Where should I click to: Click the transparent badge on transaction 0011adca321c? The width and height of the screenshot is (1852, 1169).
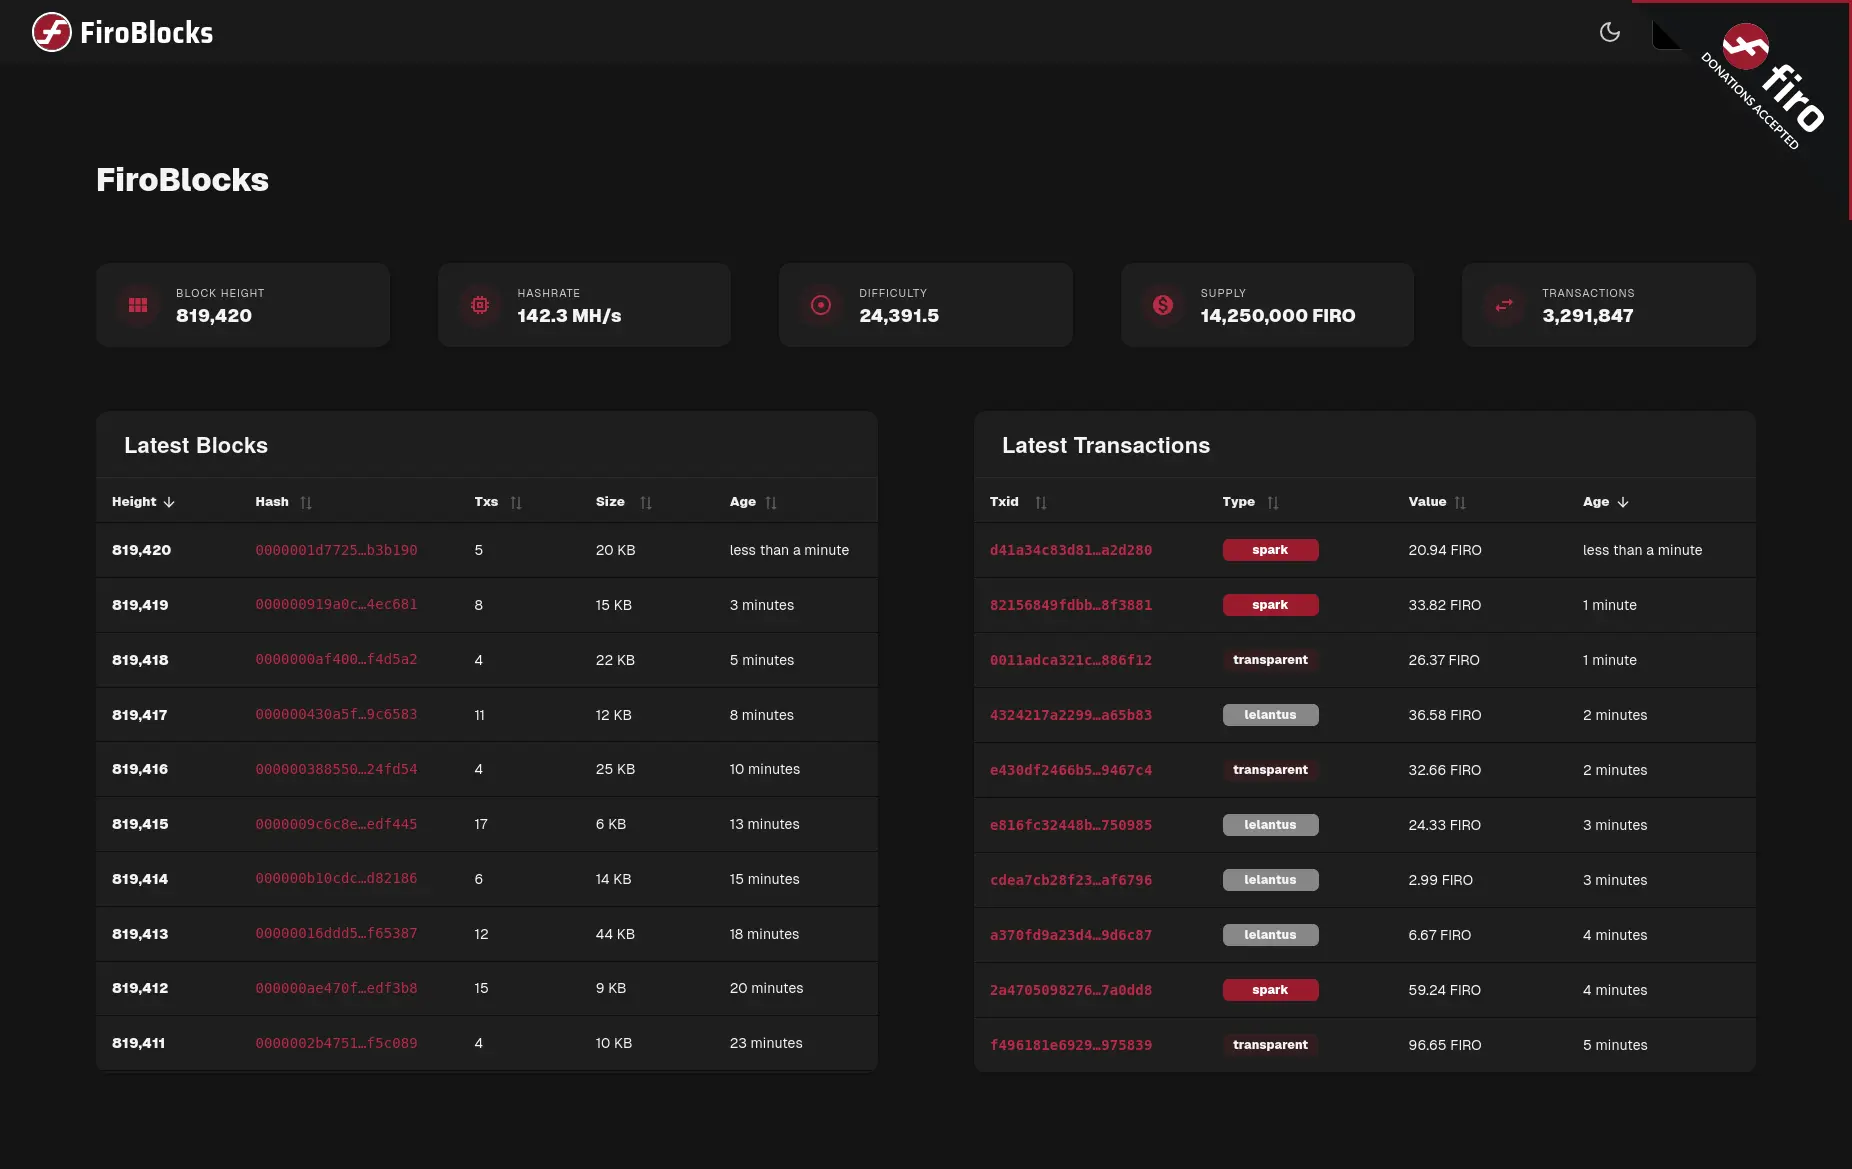pyautogui.click(x=1270, y=659)
